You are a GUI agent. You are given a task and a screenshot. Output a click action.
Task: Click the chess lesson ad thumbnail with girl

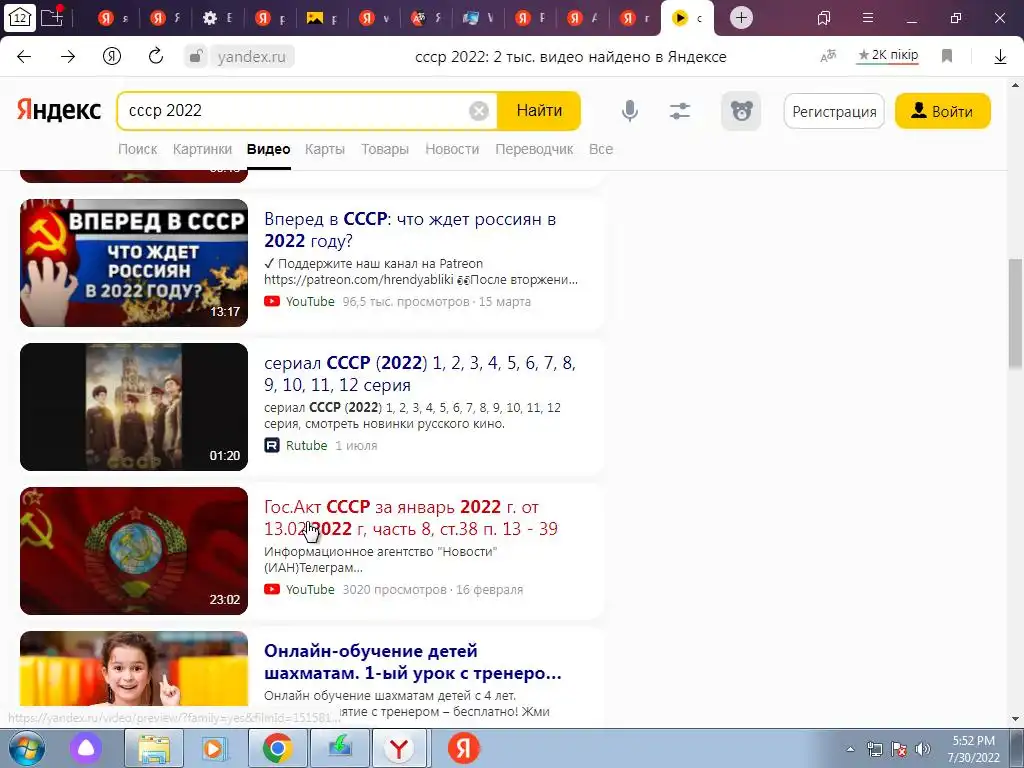point(134,668)
